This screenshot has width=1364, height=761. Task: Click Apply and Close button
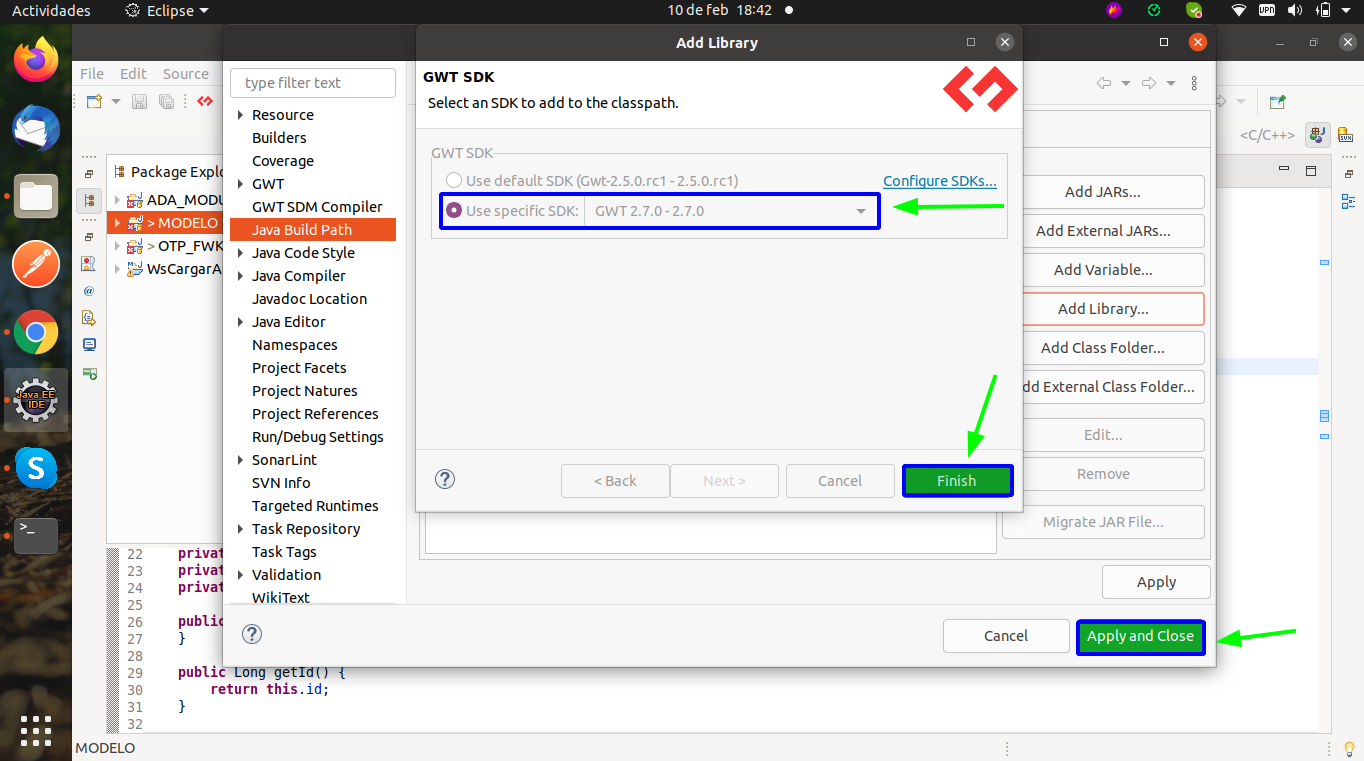(1140, 636)
